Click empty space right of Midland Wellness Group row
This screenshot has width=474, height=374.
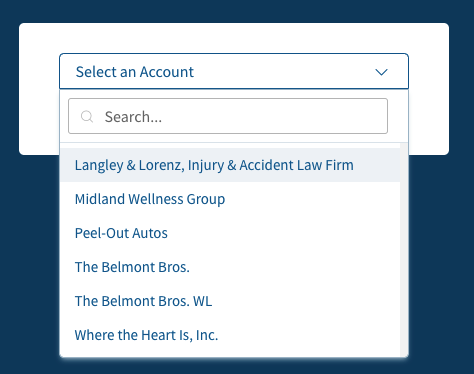pyautogui.click(x=312, y=199)
